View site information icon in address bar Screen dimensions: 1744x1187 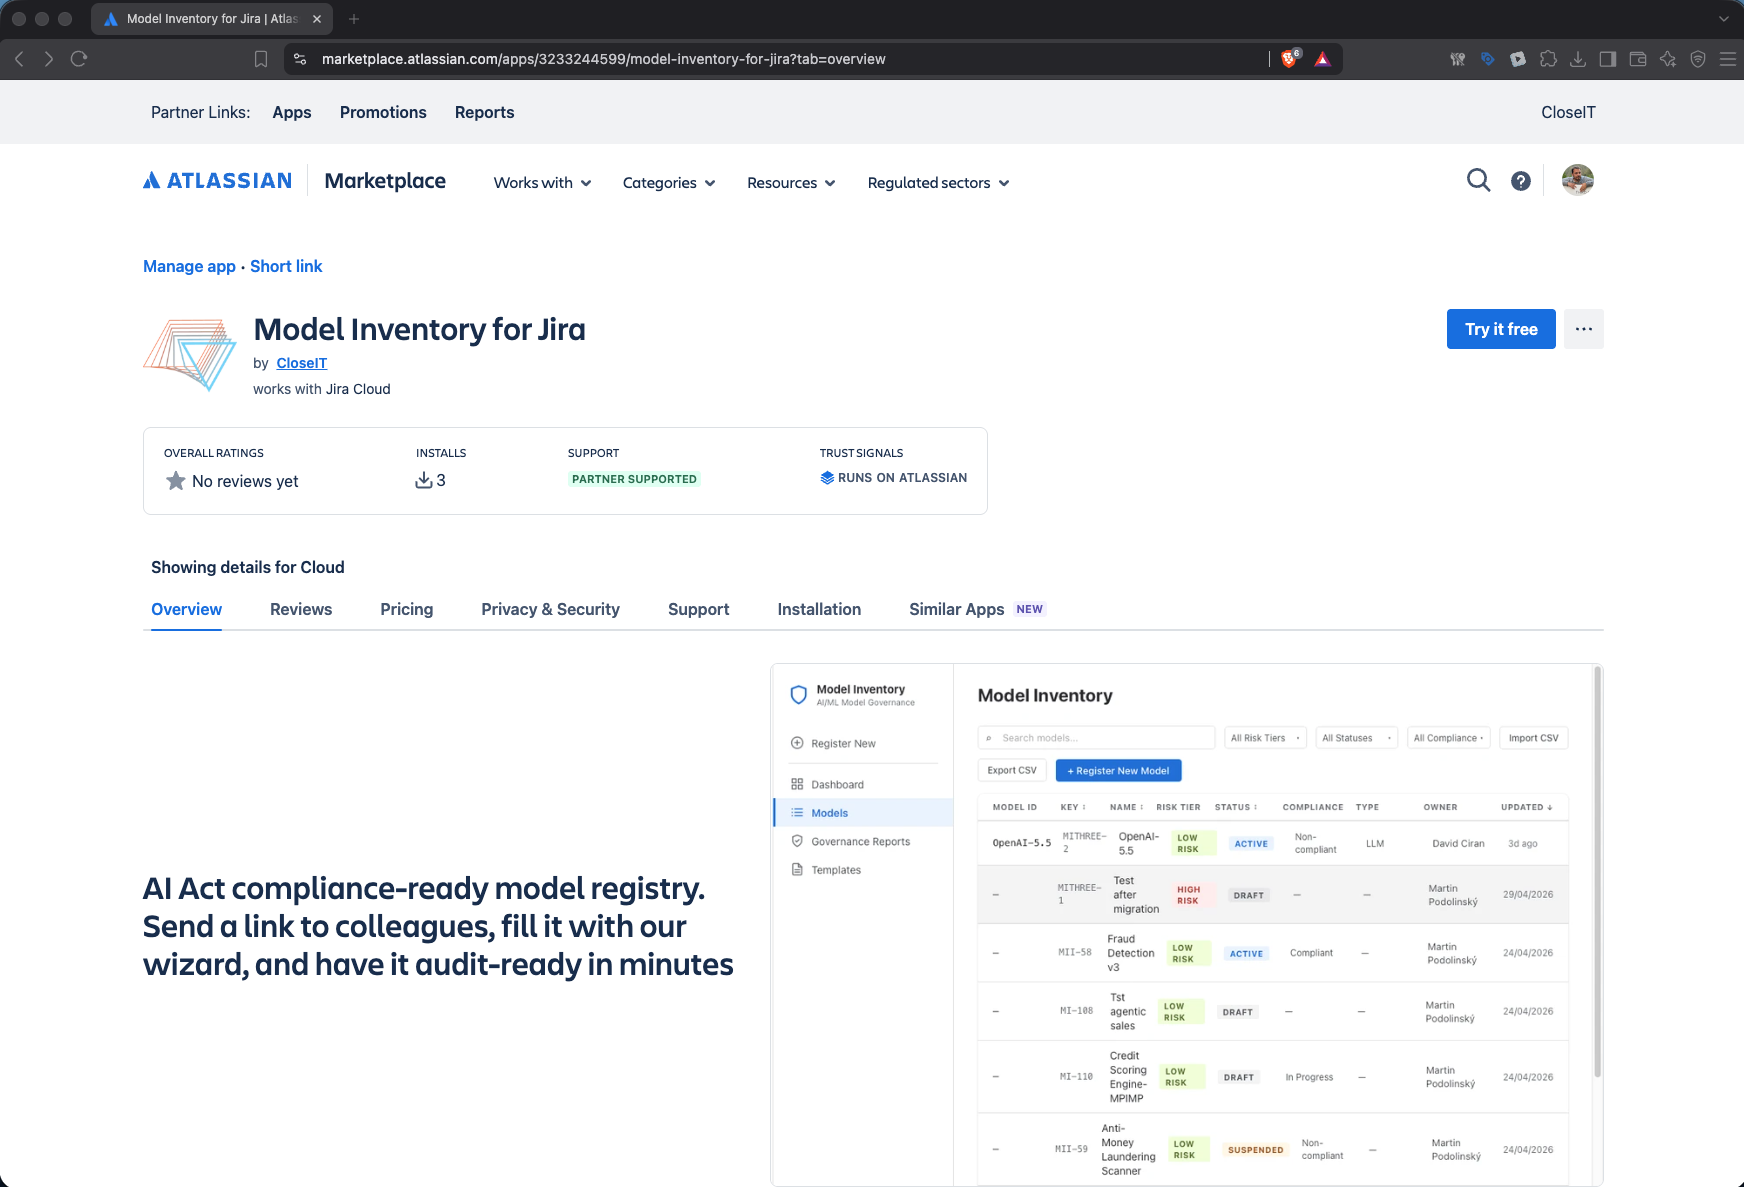point(300,59)
